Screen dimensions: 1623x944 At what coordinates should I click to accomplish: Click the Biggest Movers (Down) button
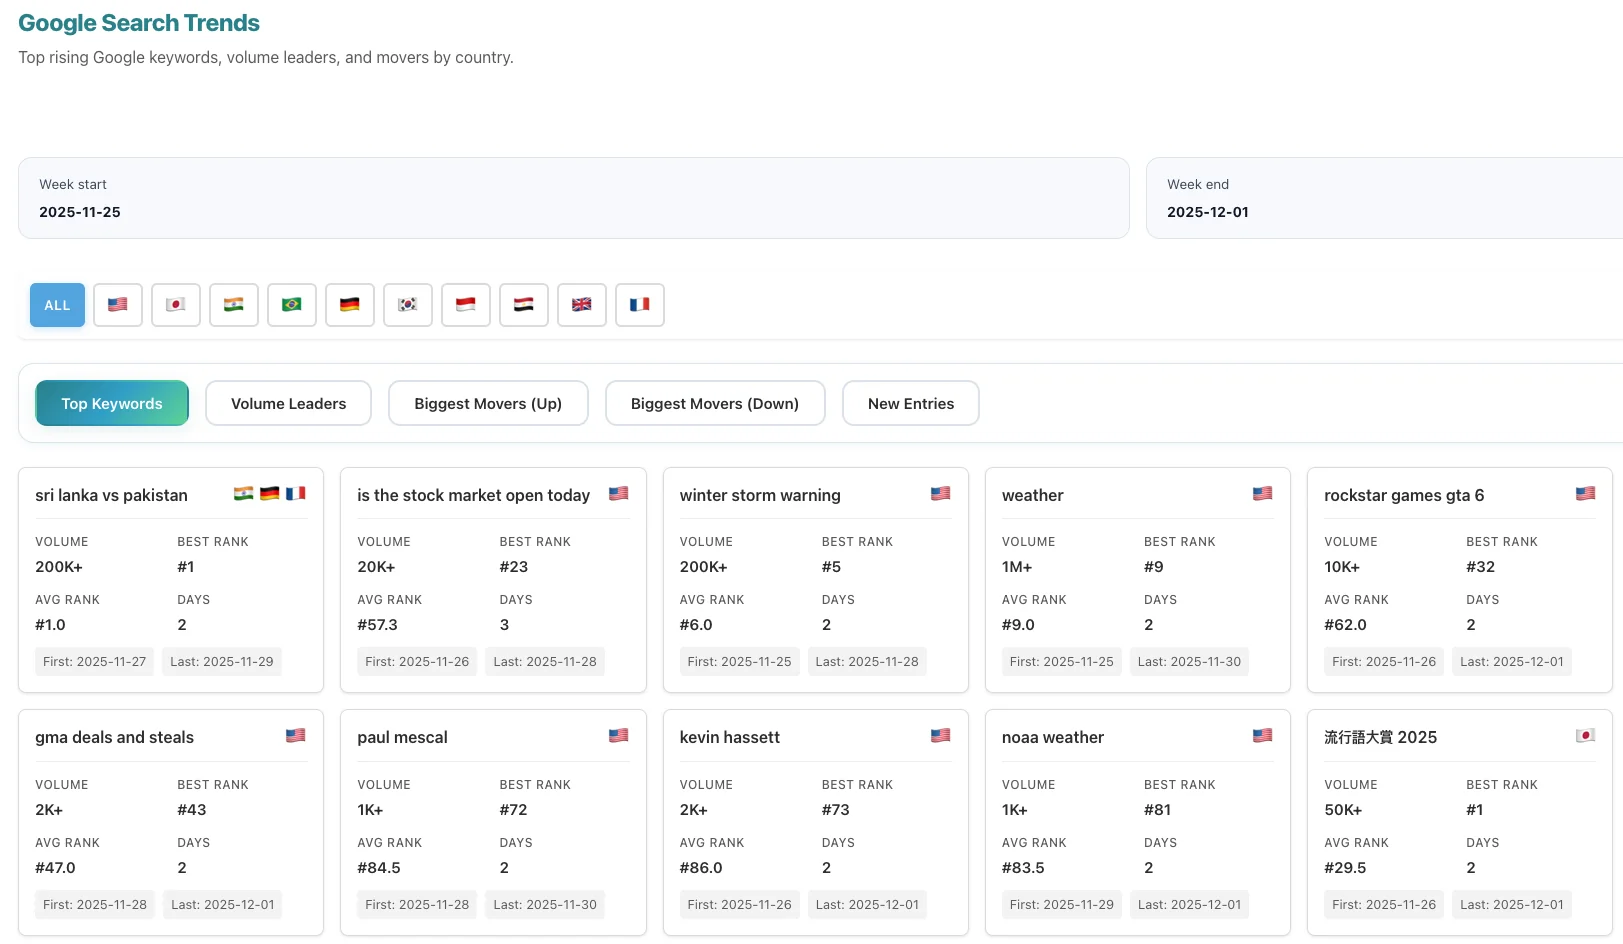click(x=714, y=403)
